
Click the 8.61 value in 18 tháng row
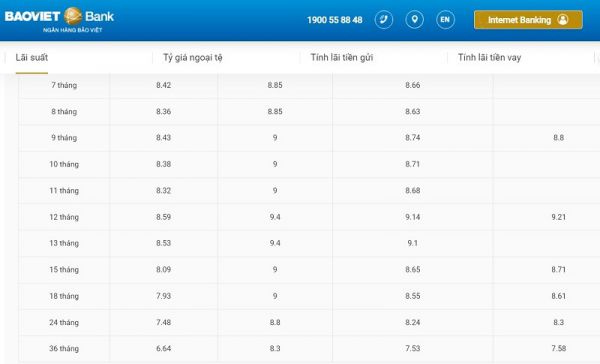click(558, 296)
